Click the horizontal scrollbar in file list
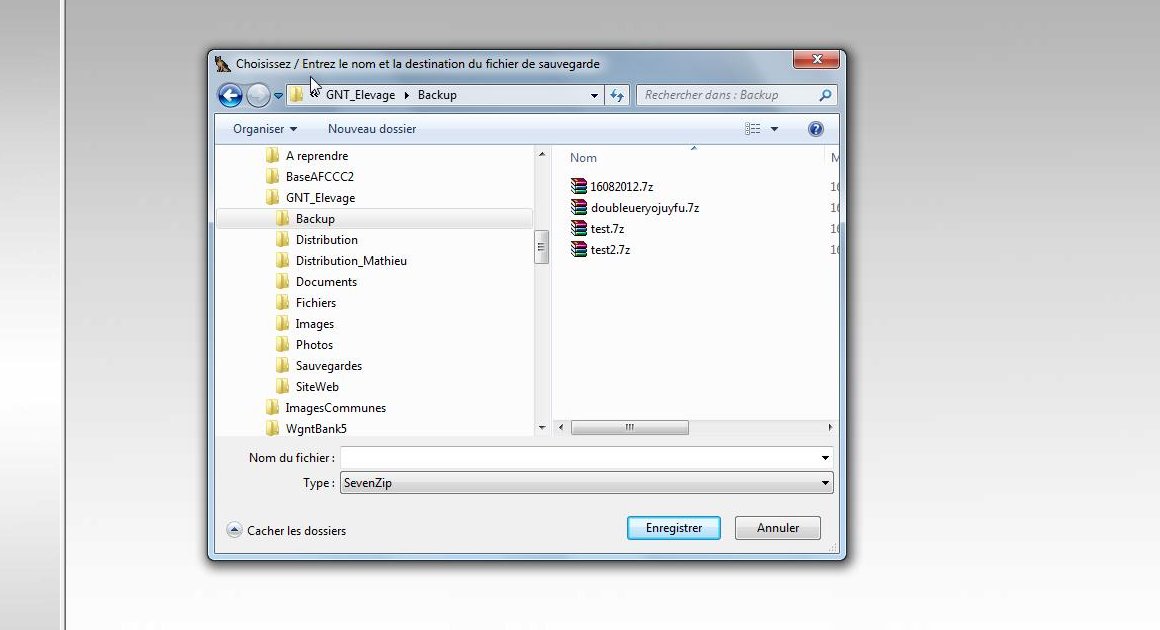 [x=629, y=427]
